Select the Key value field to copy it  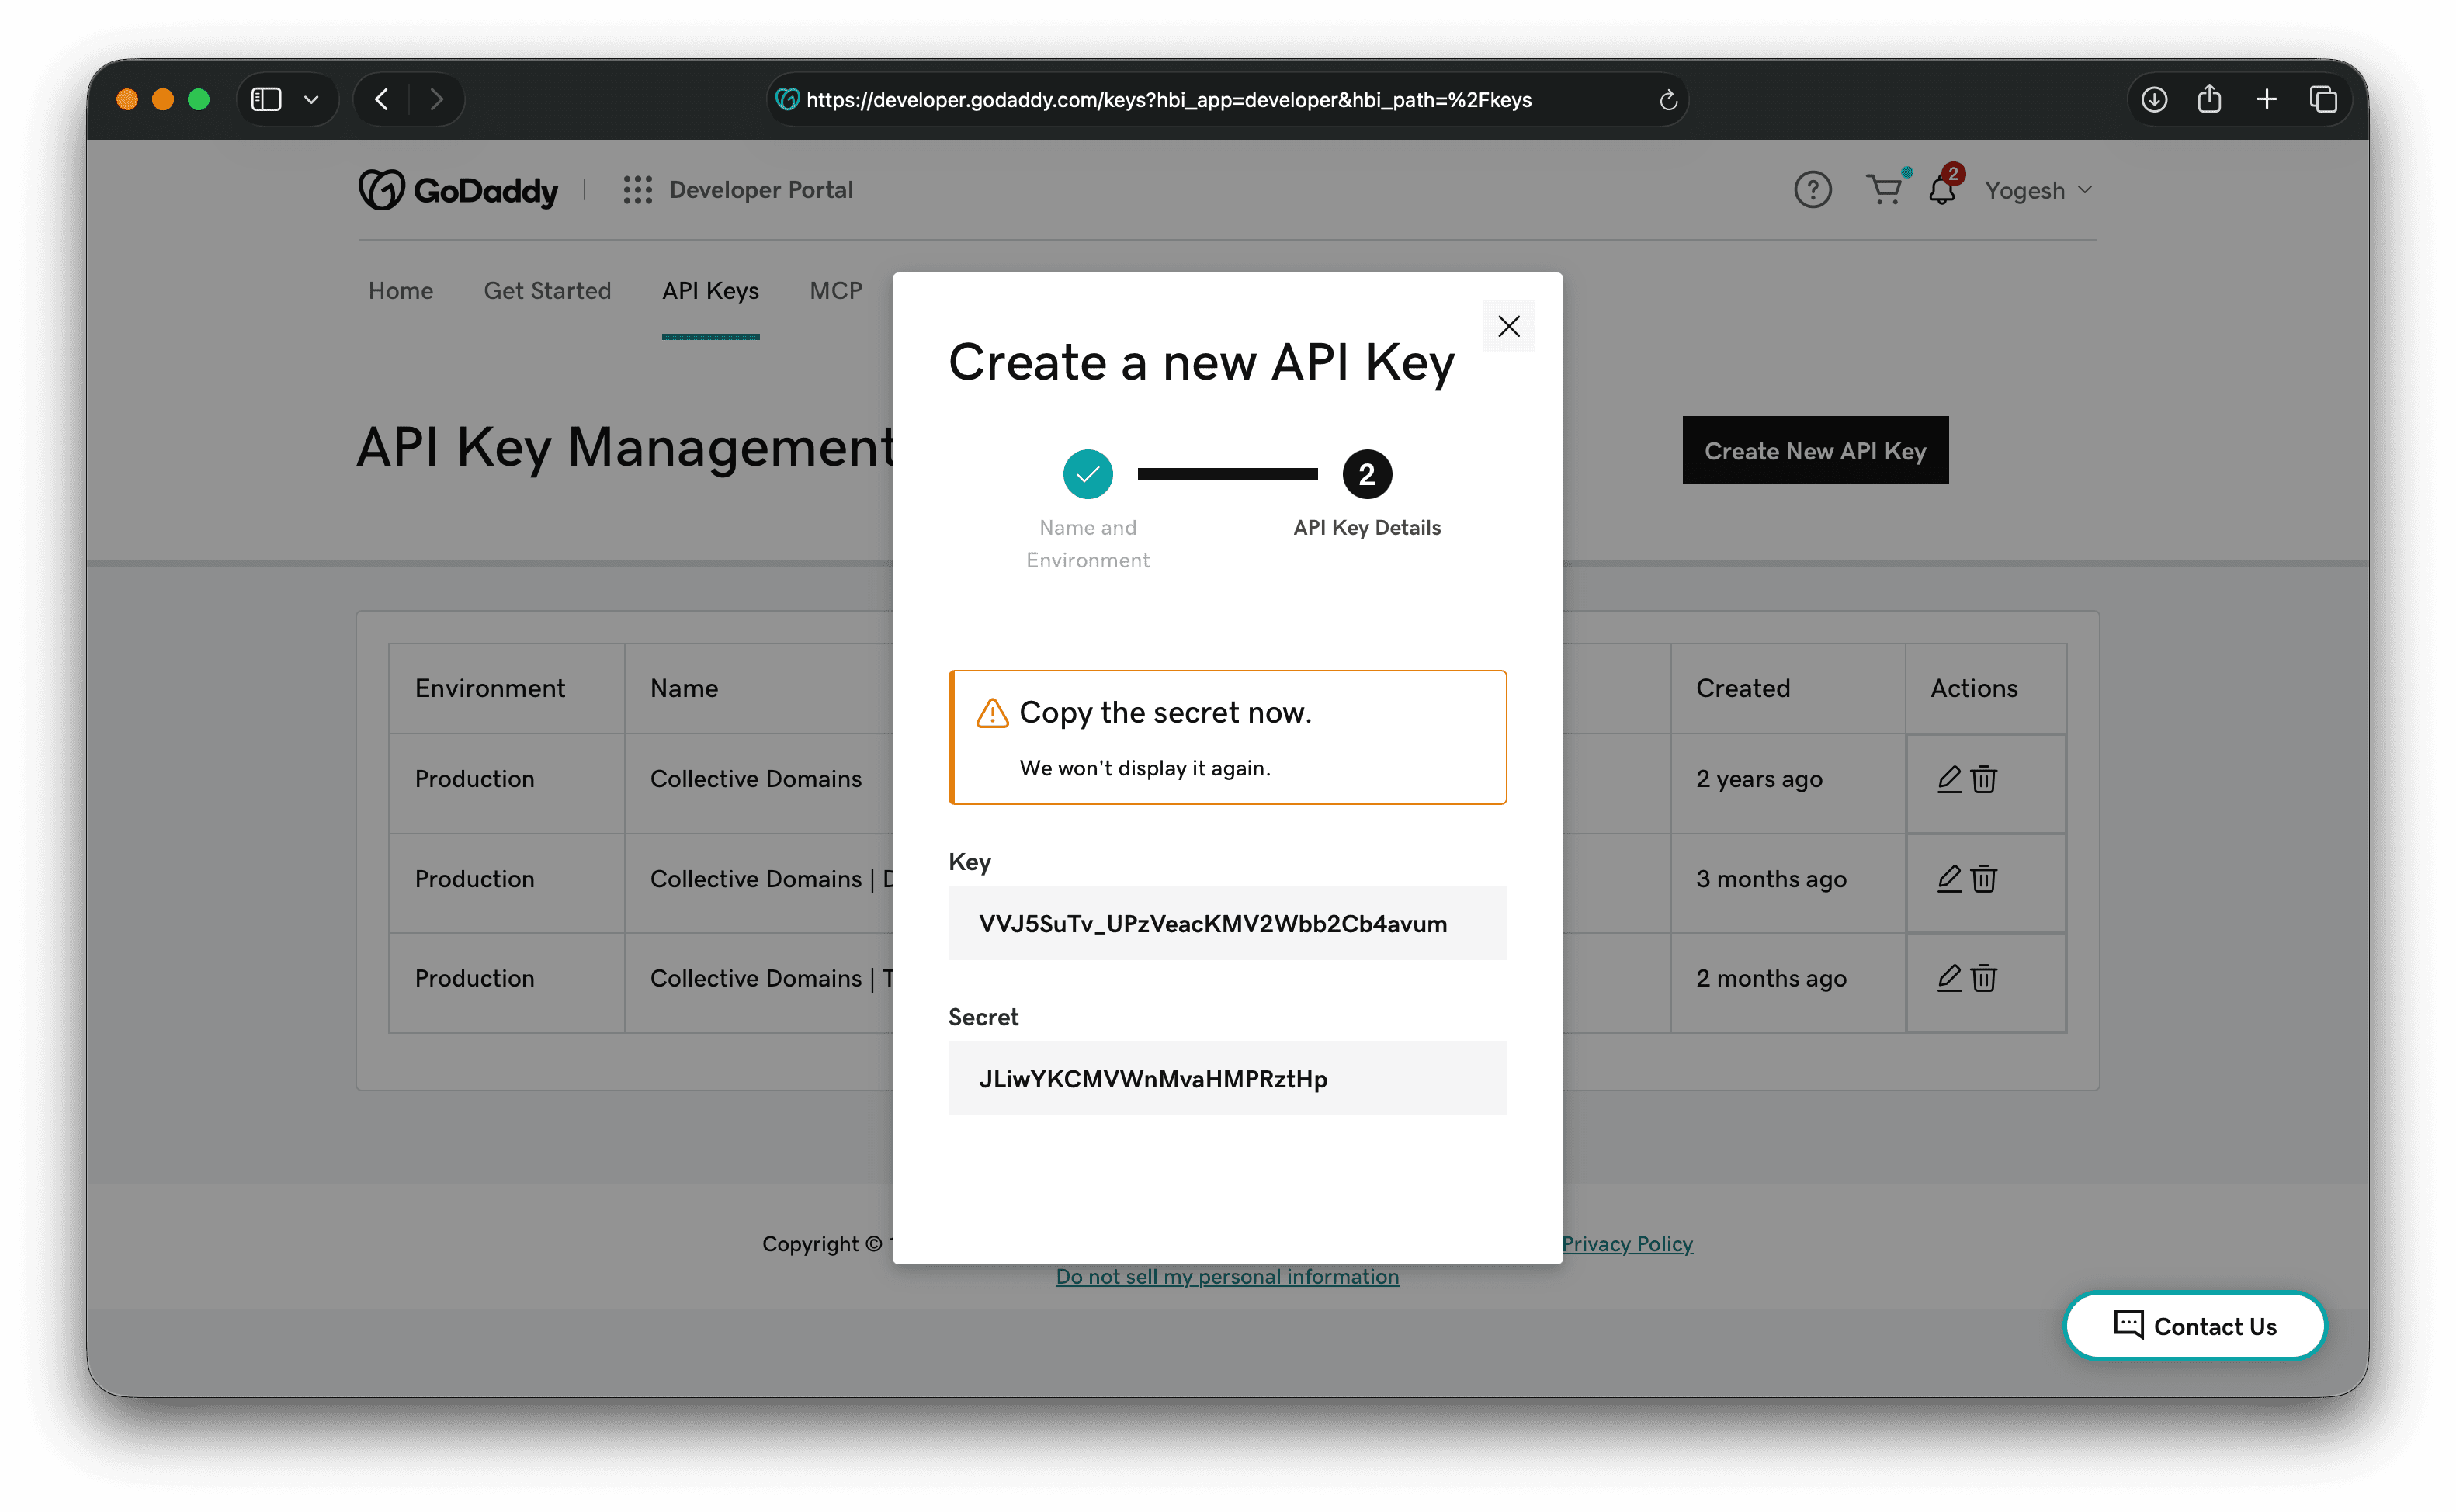[1227, 922]
